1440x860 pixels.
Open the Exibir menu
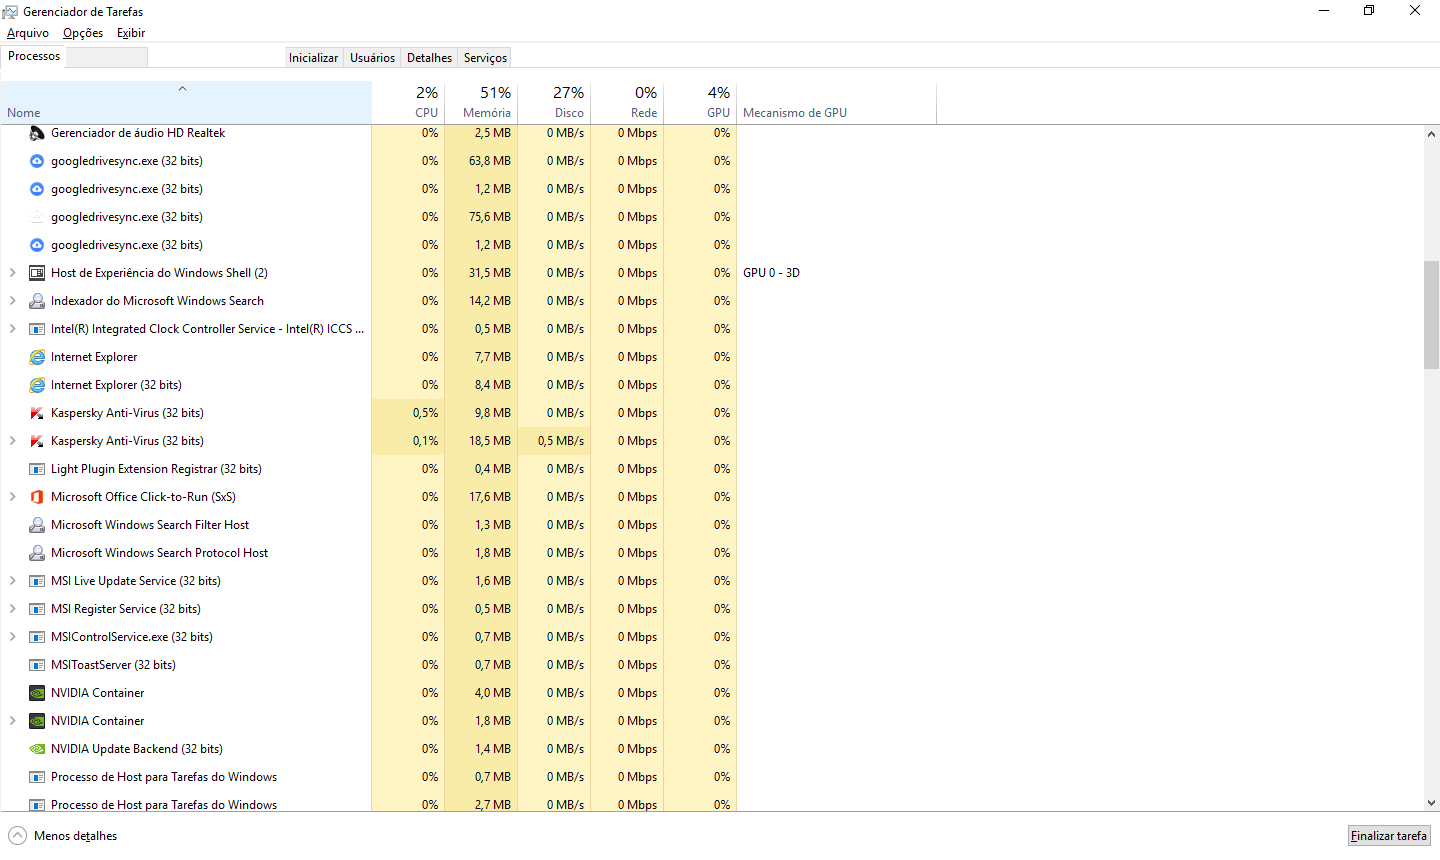tap(131, 33)
